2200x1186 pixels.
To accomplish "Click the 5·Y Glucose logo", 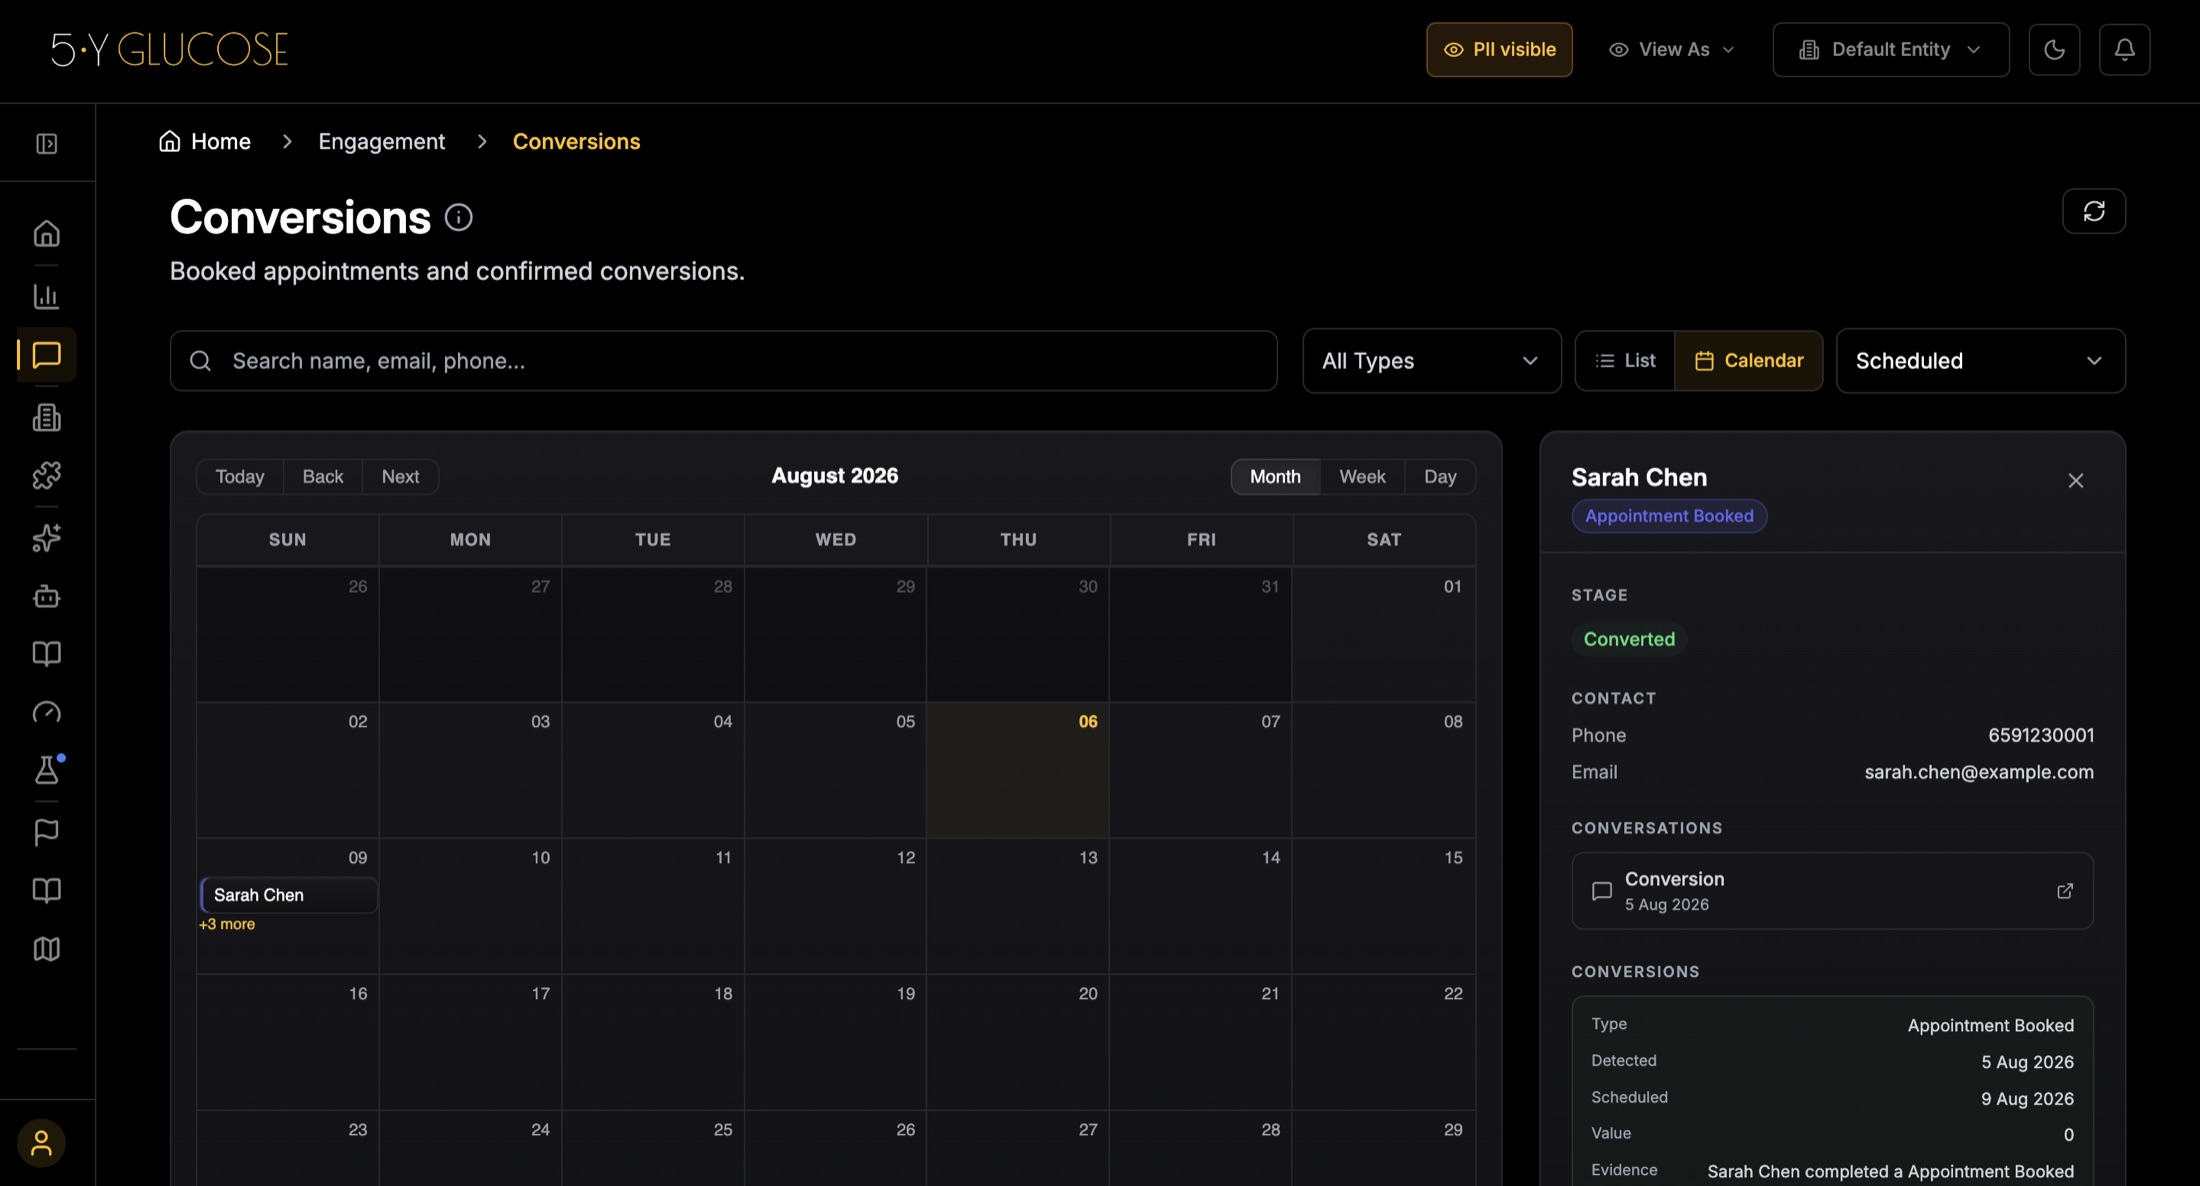I will click(170, 49).
